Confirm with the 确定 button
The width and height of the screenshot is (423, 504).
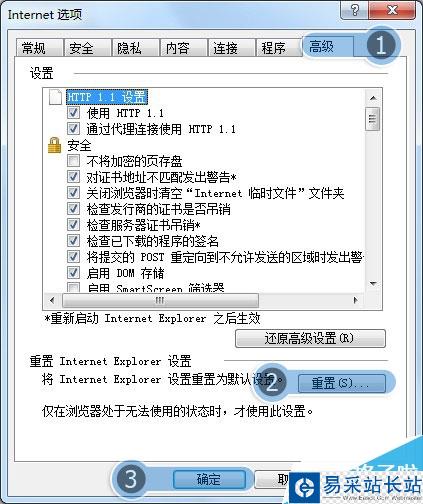click(209, 479)
